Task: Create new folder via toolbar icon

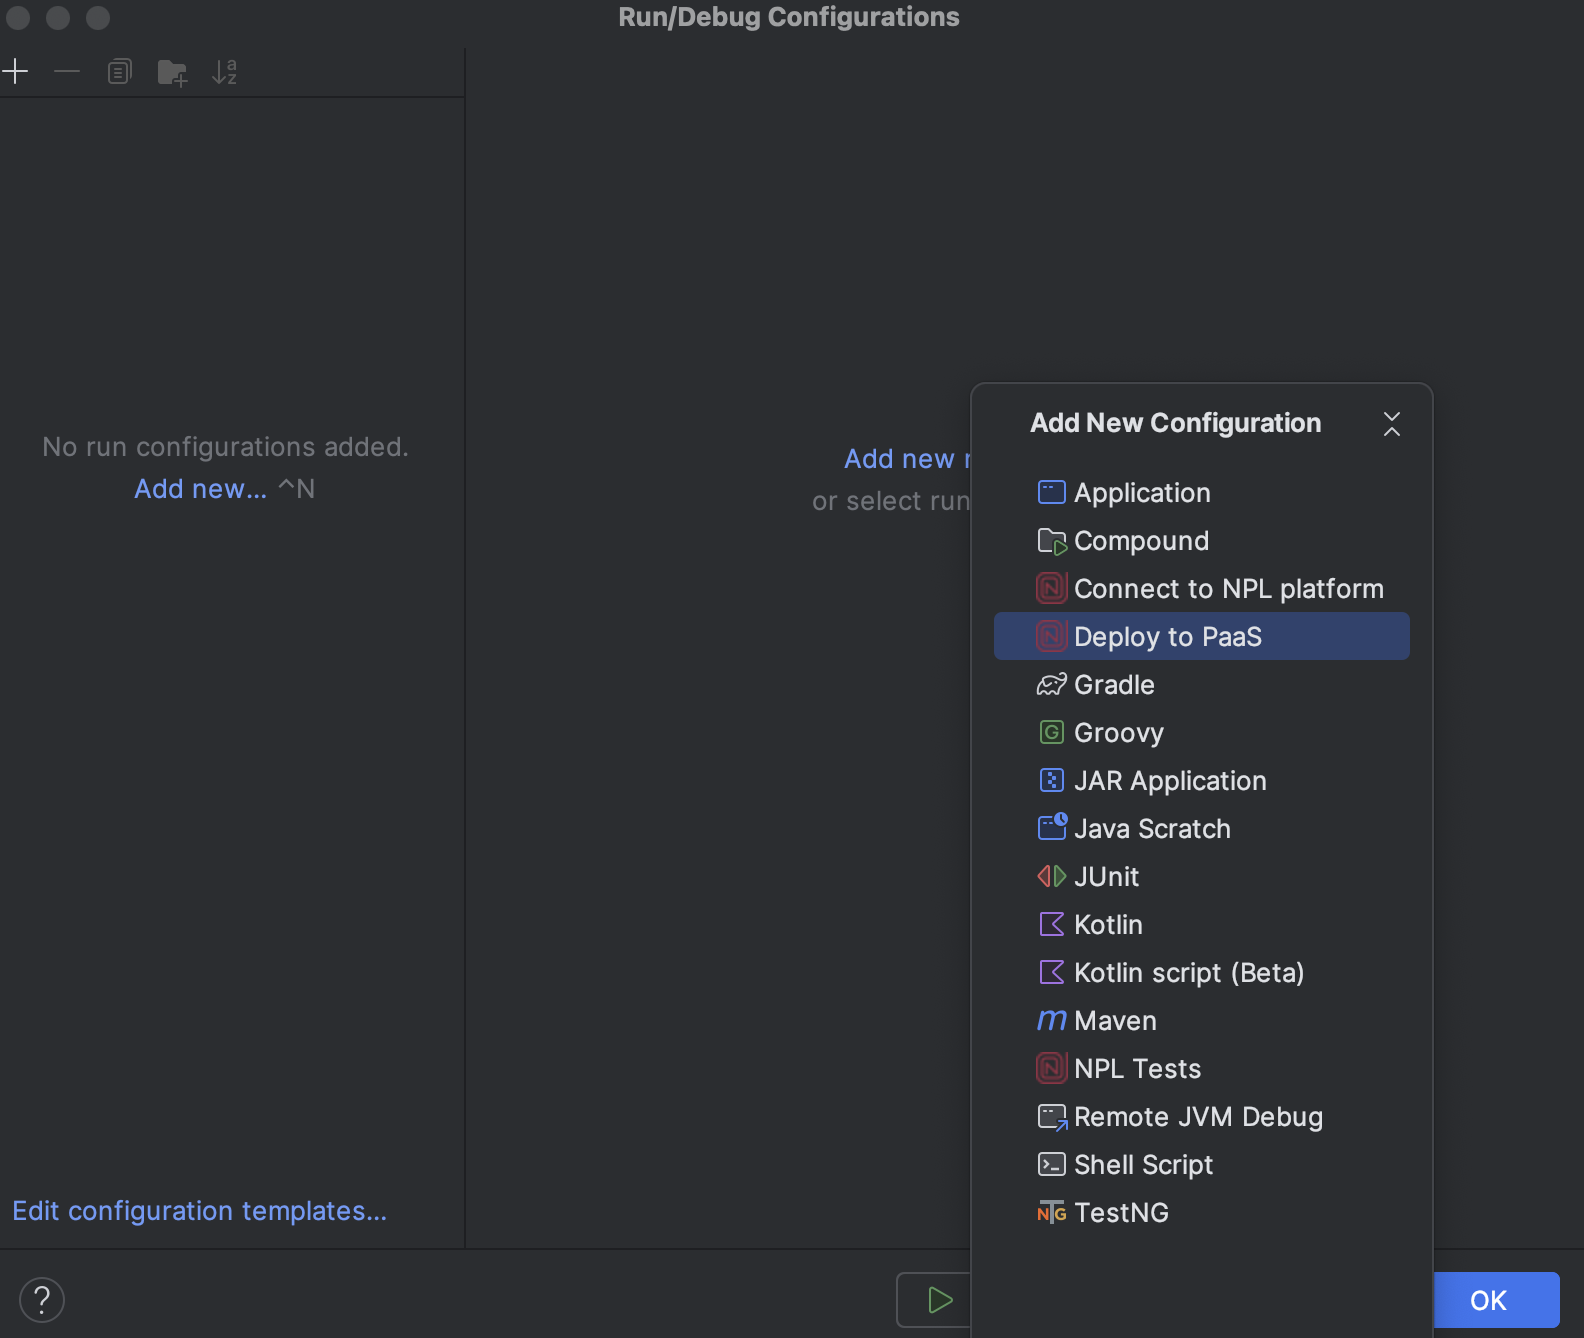Action: tap(172, 72)
